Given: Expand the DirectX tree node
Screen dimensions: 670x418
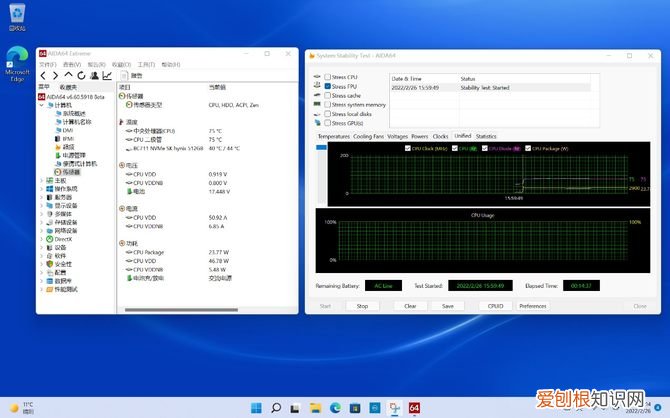Looking at the screenshot, I should pyautogui.click(x=41, y=239).
